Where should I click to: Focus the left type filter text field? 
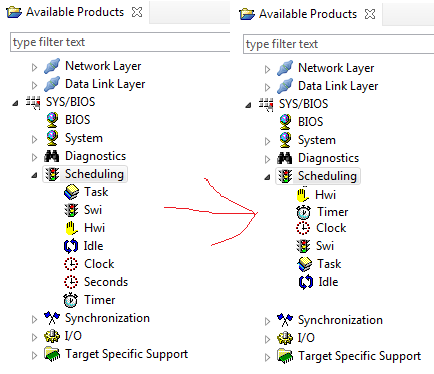tap(120, 42)
